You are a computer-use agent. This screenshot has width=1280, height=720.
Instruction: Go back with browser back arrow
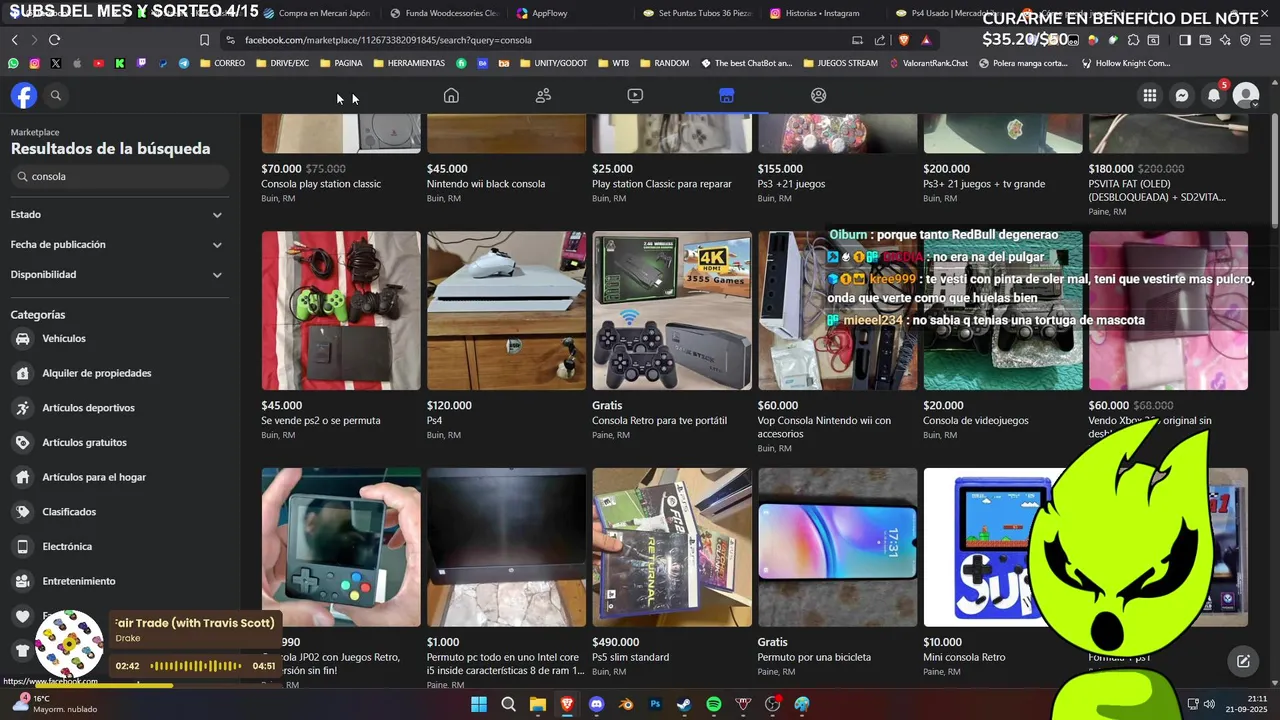click(14, 40)
